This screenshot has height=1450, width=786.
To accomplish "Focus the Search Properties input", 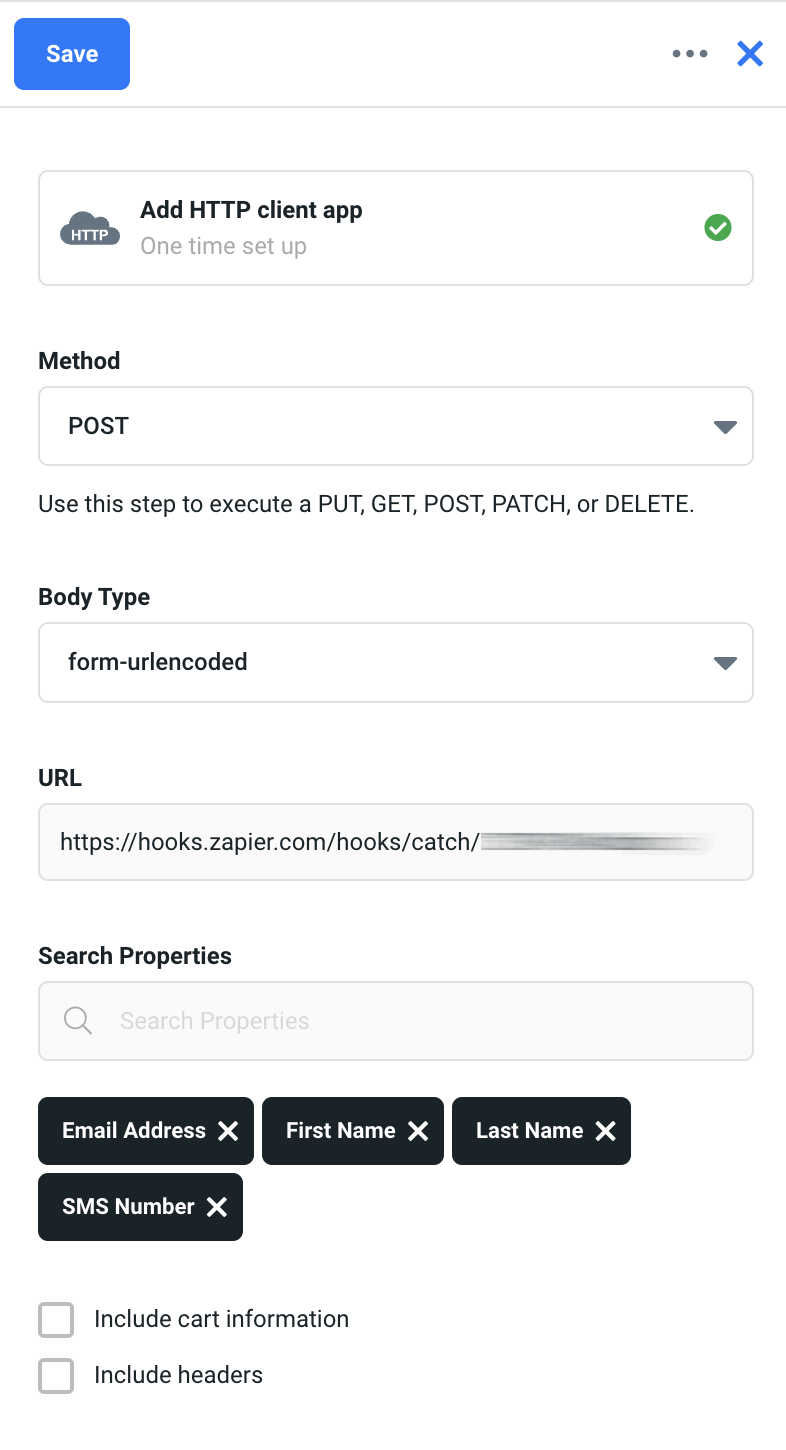I will click(x=420, y=1021).
